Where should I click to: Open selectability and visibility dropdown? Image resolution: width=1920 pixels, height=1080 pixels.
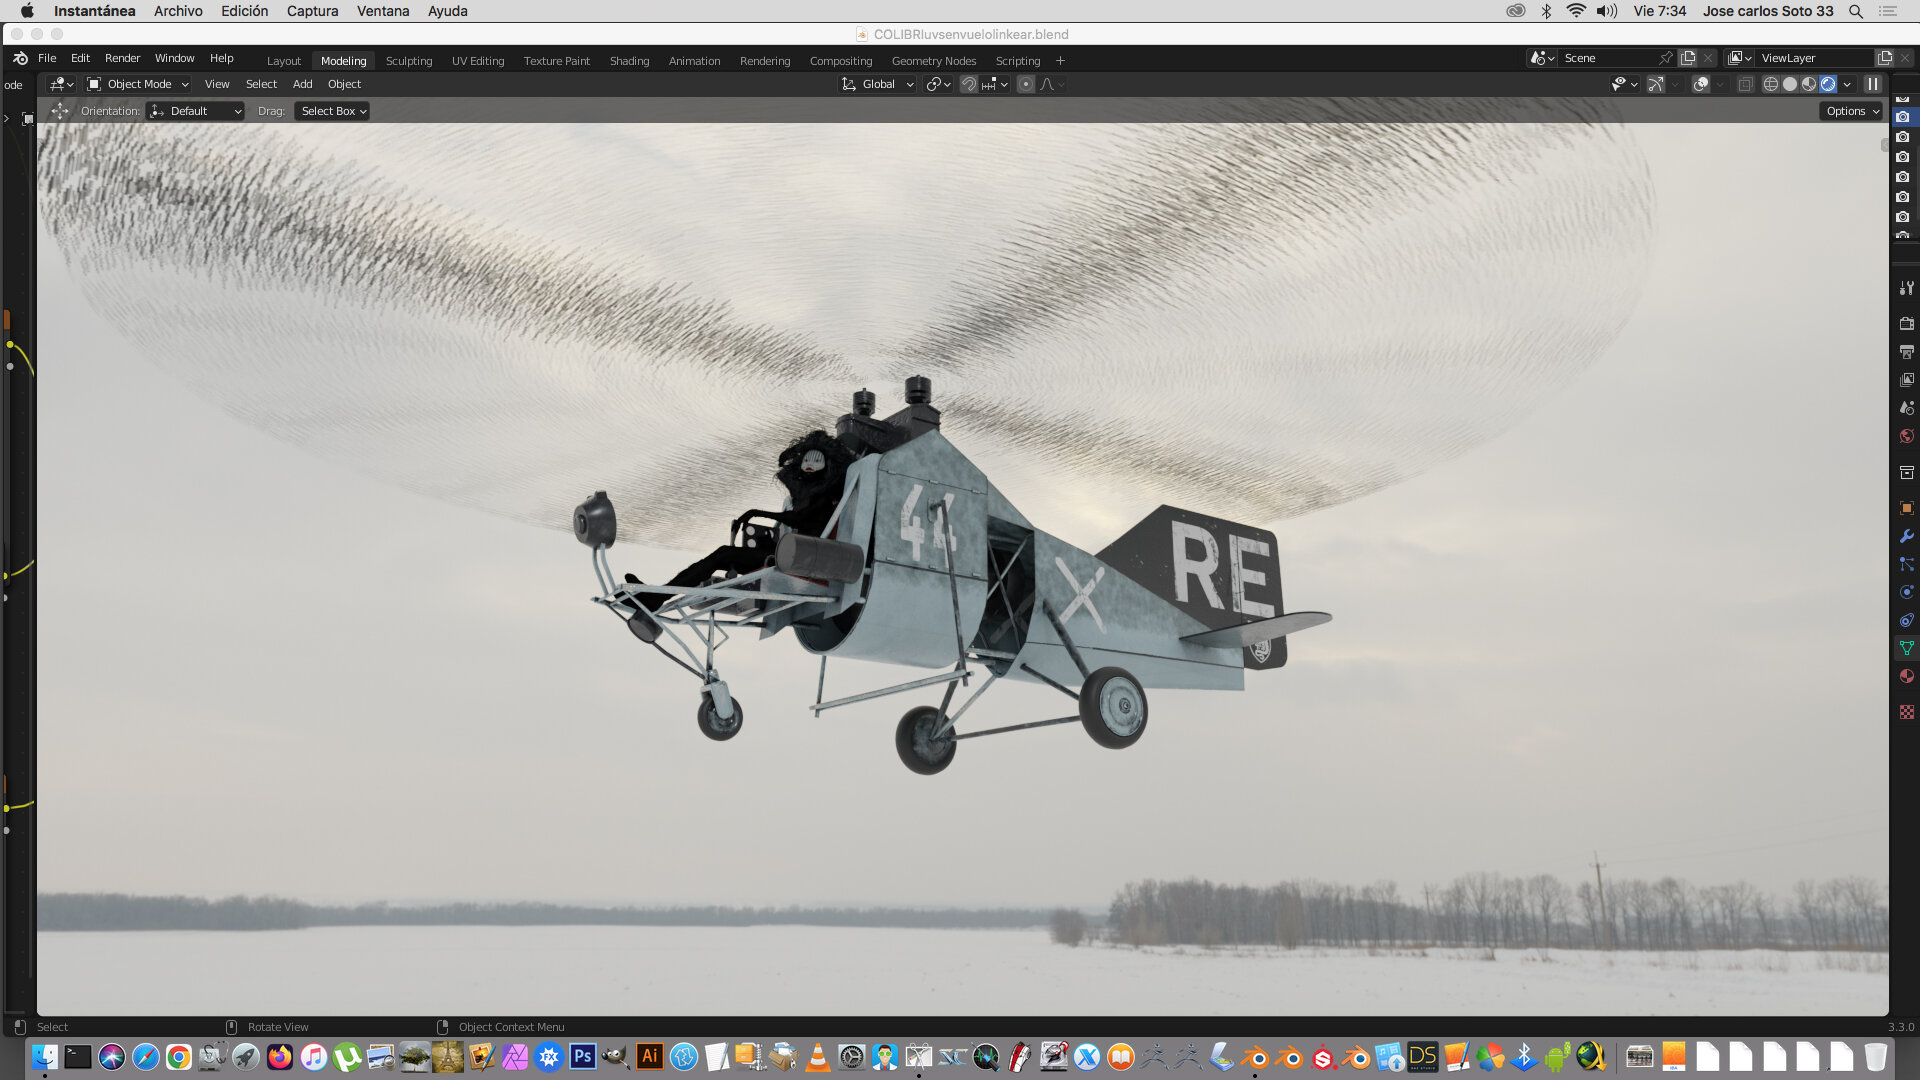[x=1624, y=84]
